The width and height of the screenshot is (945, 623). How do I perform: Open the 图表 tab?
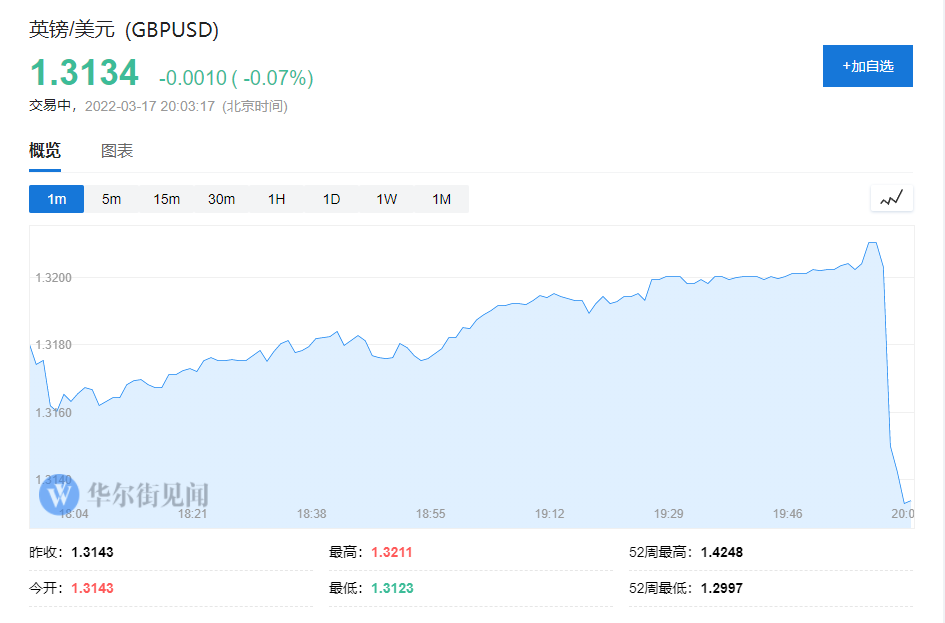coord(117,151)
